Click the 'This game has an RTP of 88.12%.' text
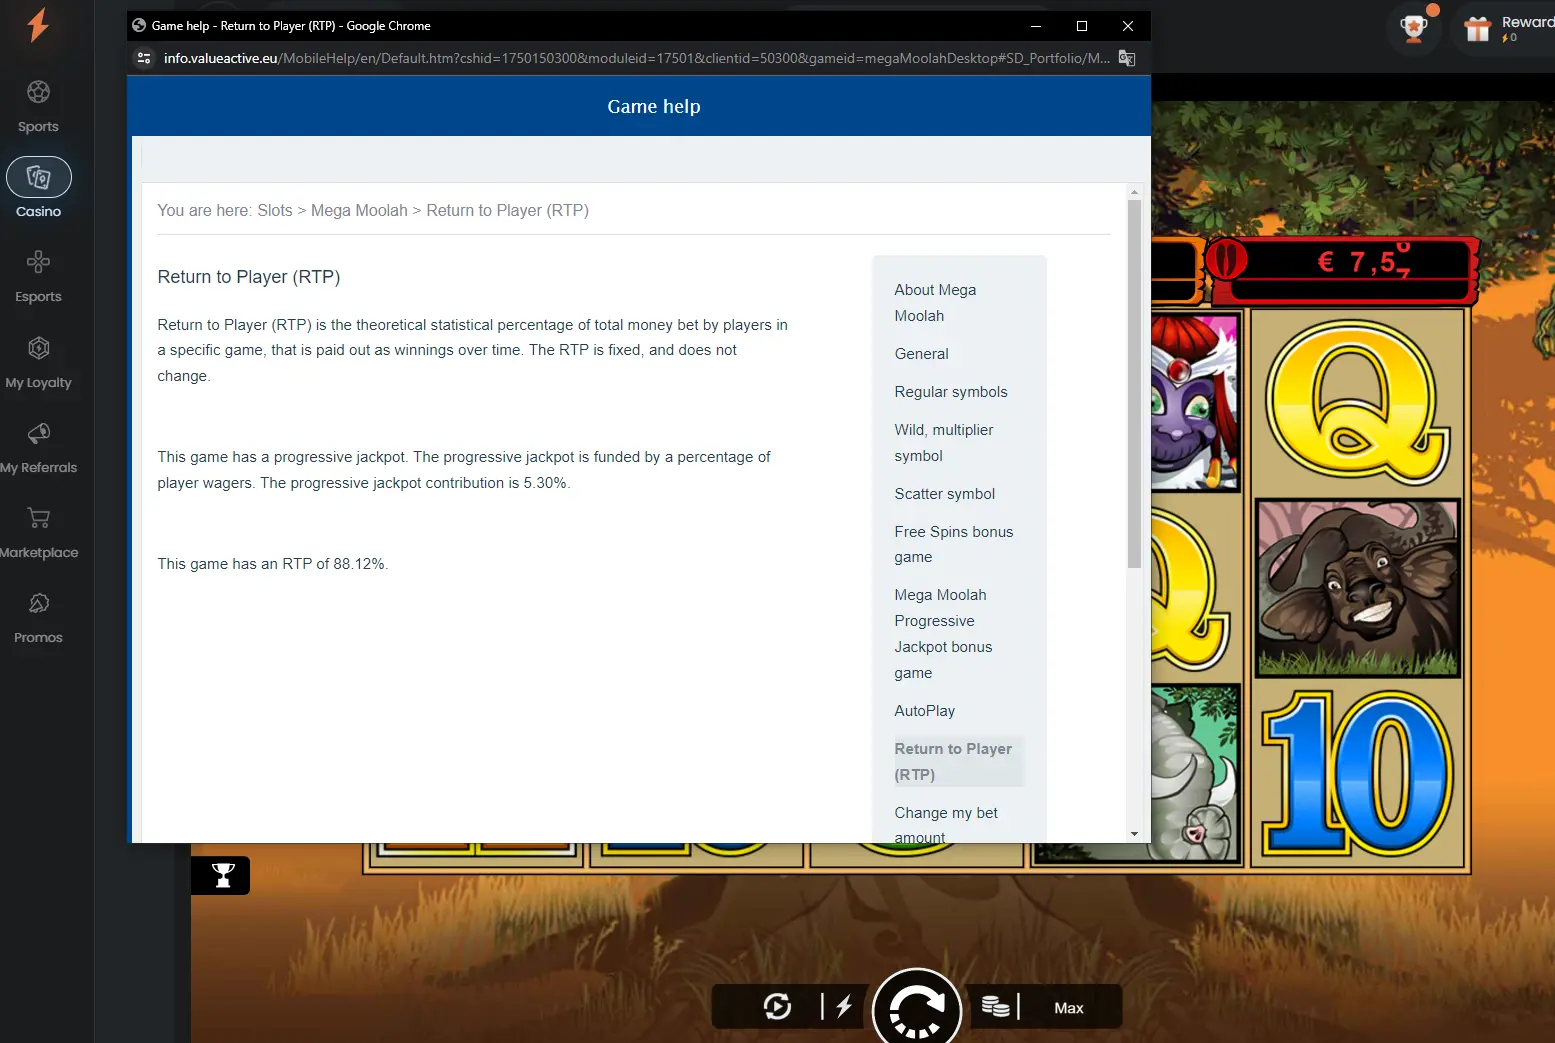Image resolution: width=1555 pixels, height=1043 pixels. (x=272, y=564)
